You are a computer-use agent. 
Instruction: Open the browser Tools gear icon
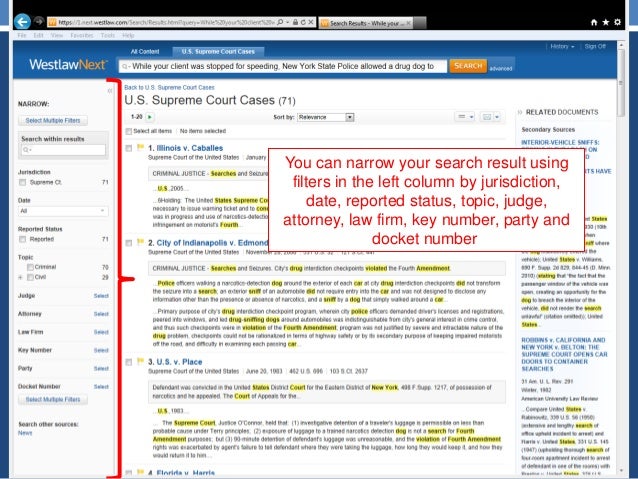pyautogui.click(x=617, y=22)
